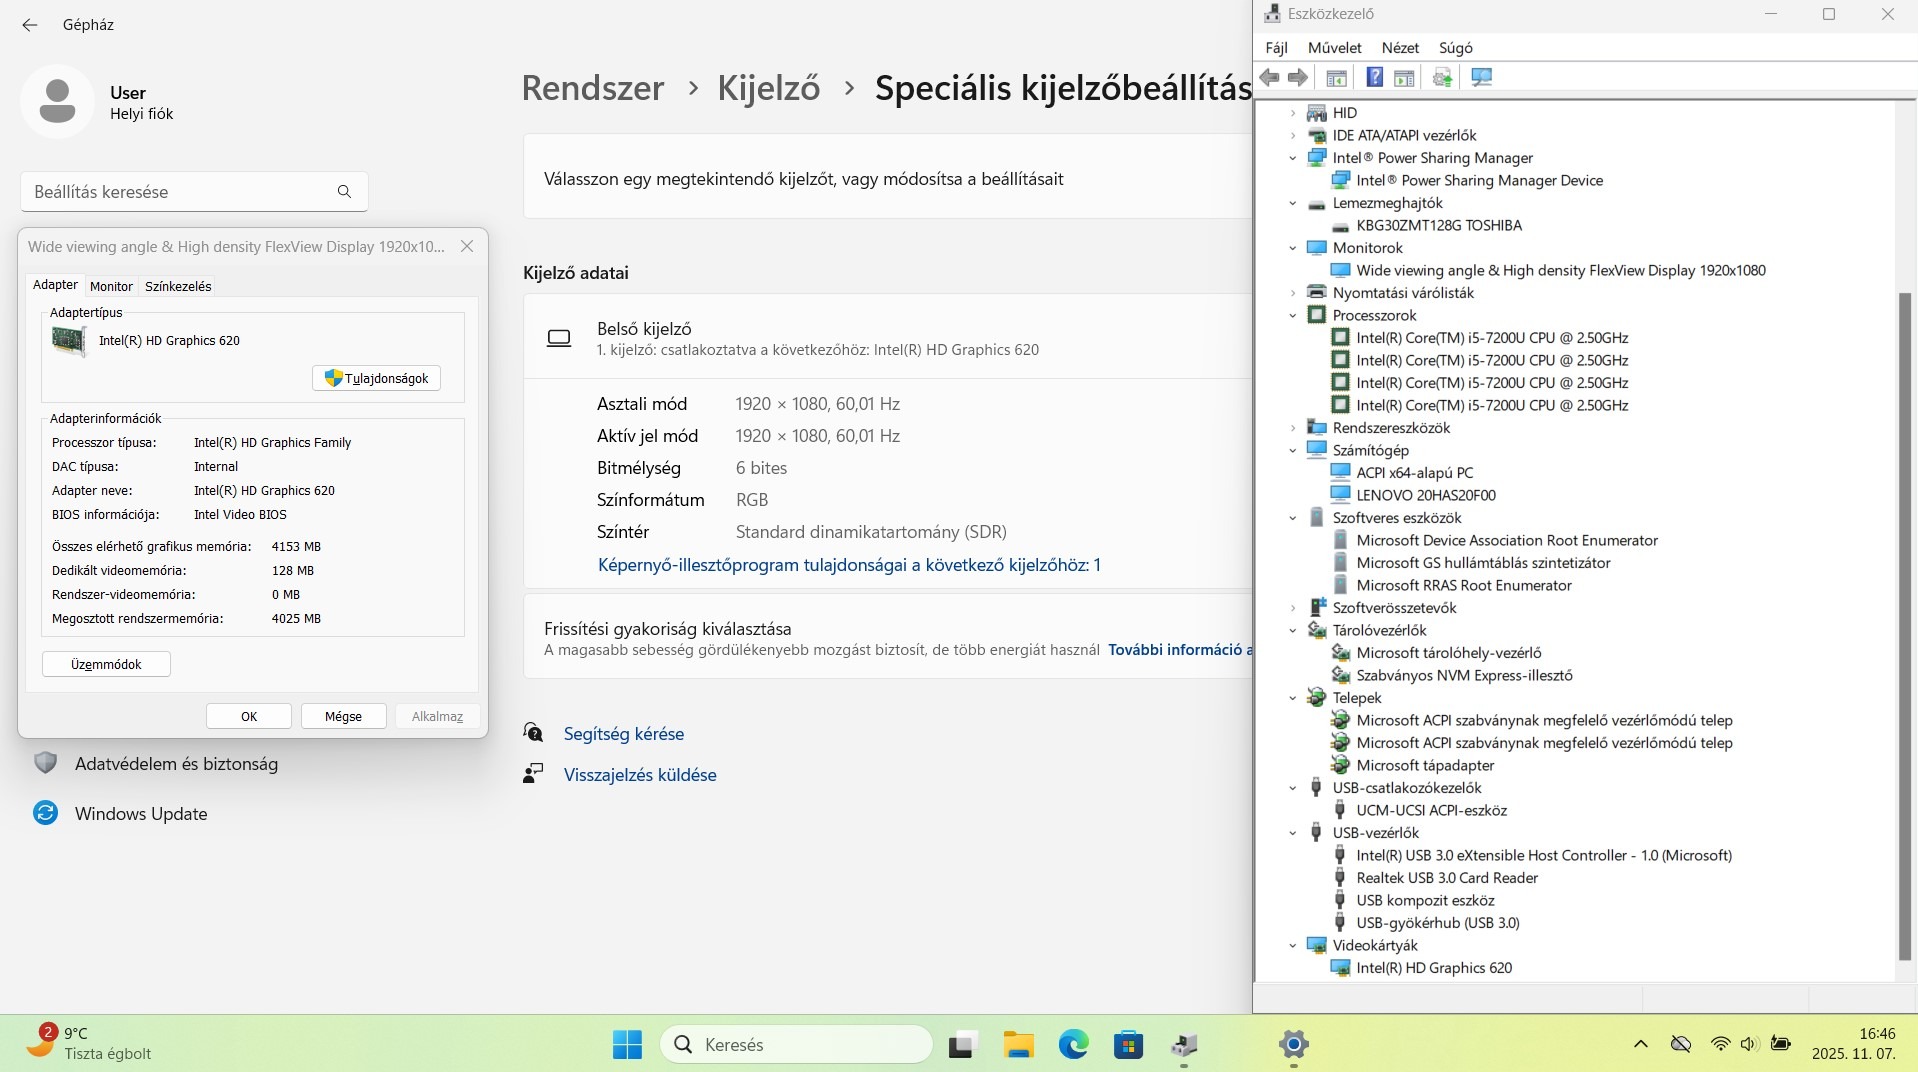Collapse the Monitorok node
Viewport: 1918px width, 1072px height.
(1293, 248)
